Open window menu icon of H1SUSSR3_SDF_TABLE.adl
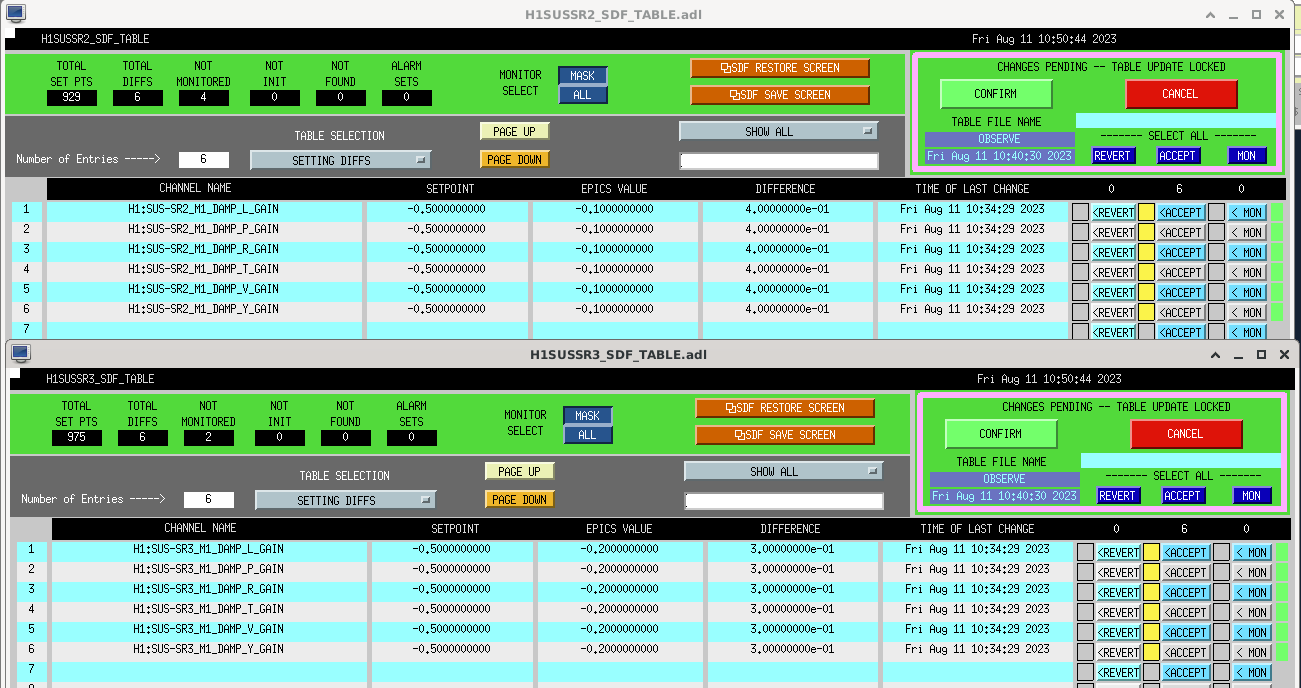Screen dimensions: 1301x688 [x=20, y=354]
